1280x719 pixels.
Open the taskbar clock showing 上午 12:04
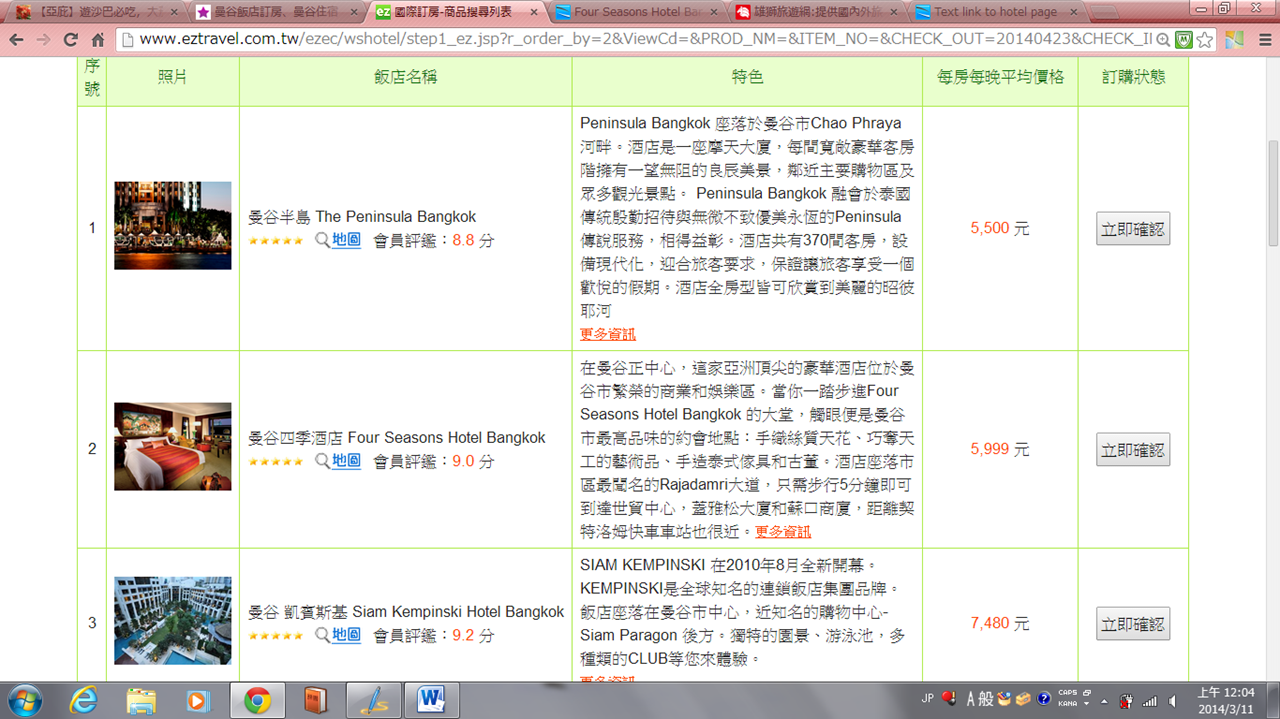pos(1224,700)
